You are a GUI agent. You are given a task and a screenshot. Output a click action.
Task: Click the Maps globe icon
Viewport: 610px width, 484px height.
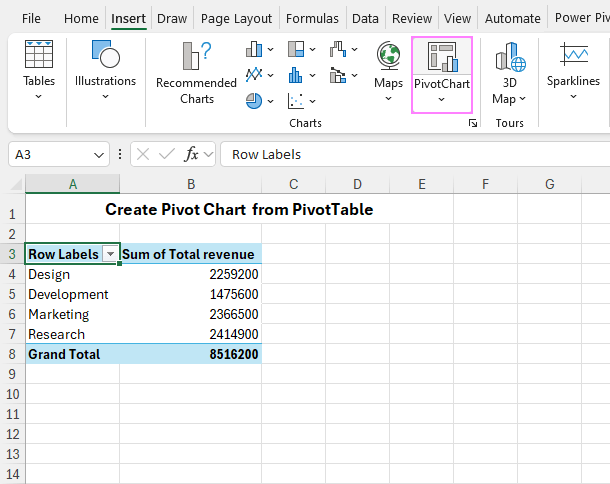(388, 56)
